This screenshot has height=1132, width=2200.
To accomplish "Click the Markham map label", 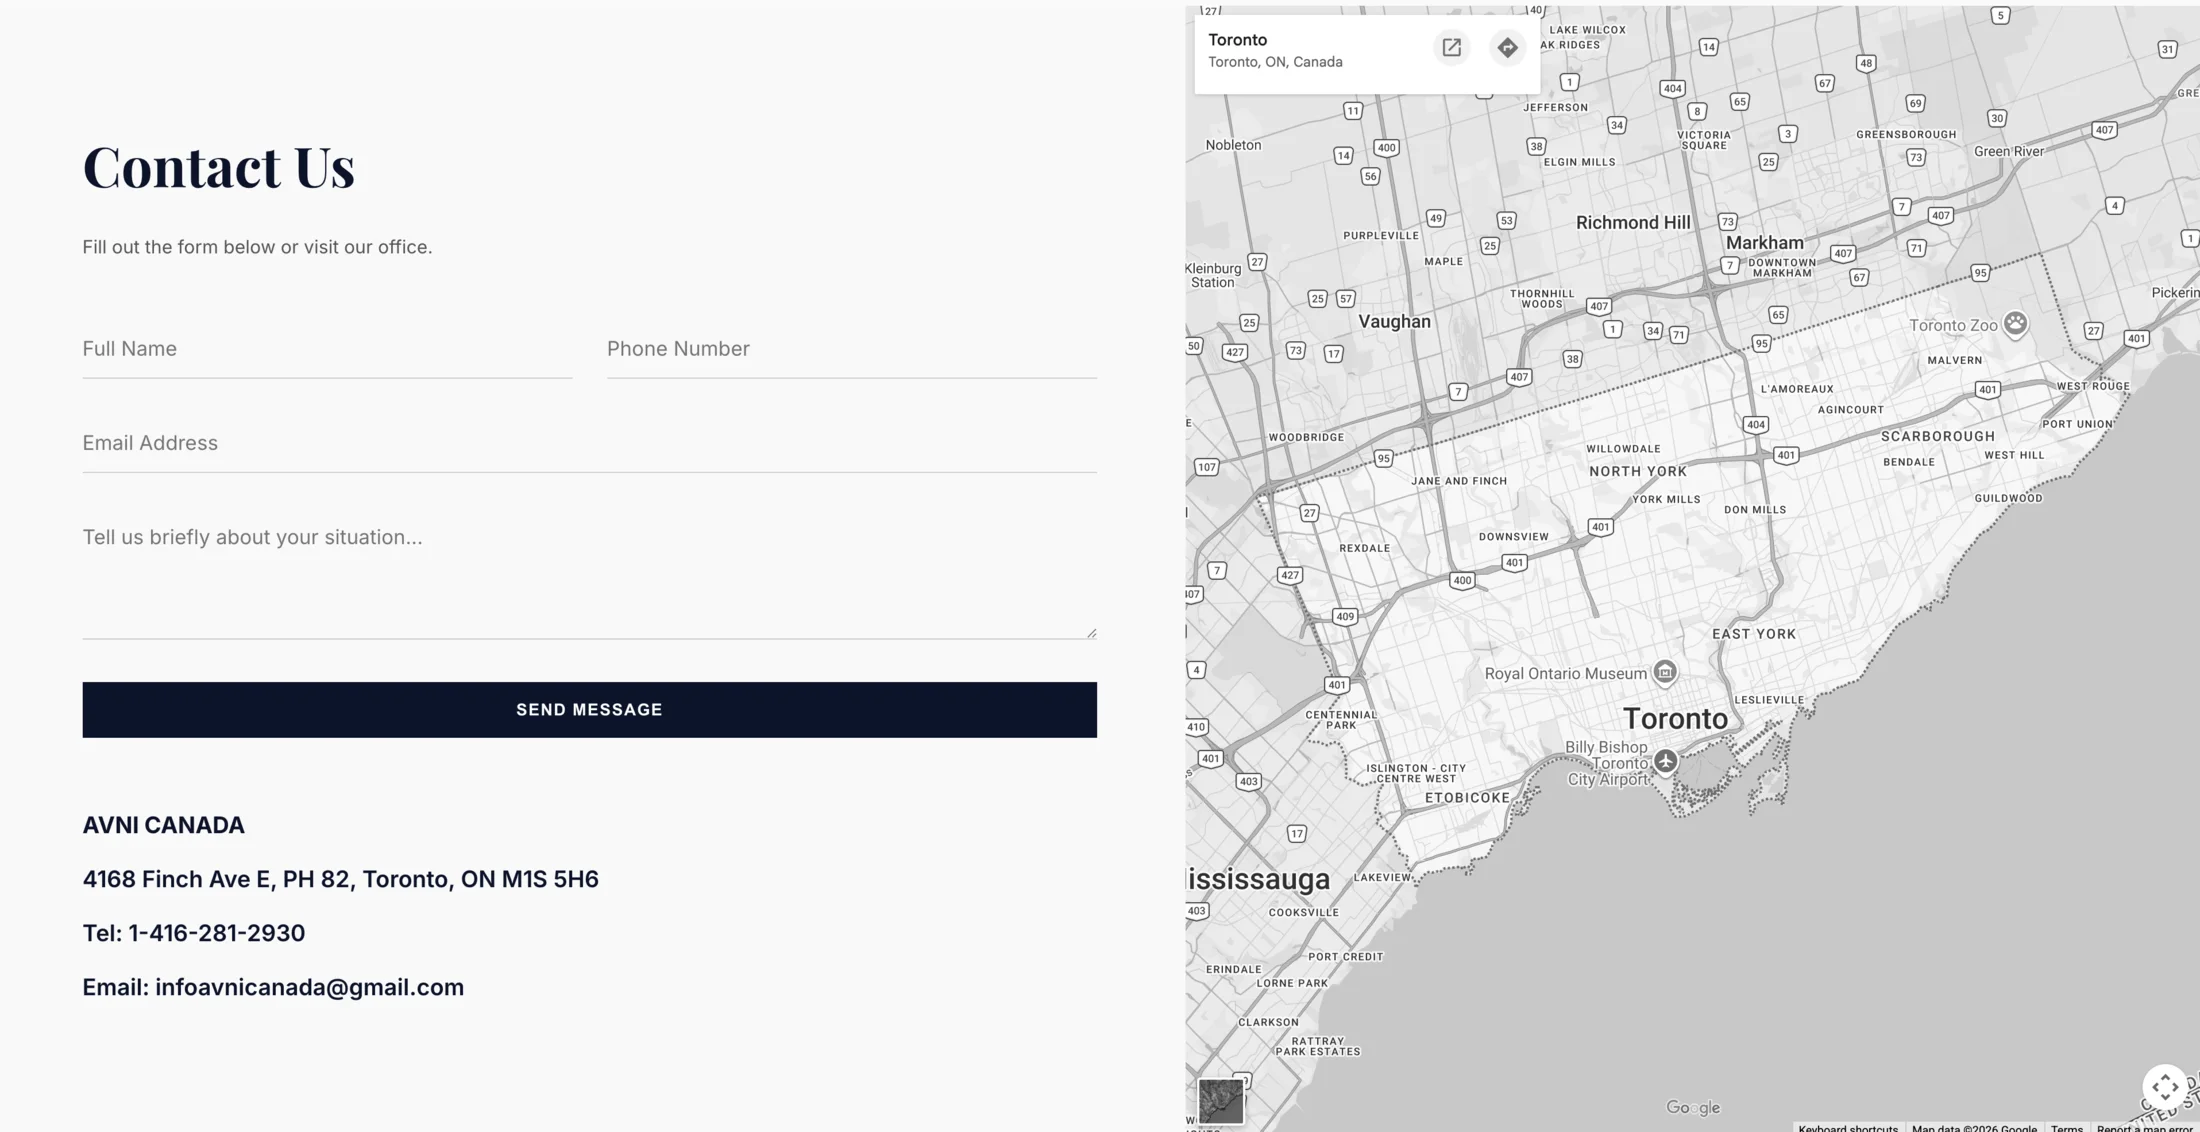I will (x=1765, y=243).
